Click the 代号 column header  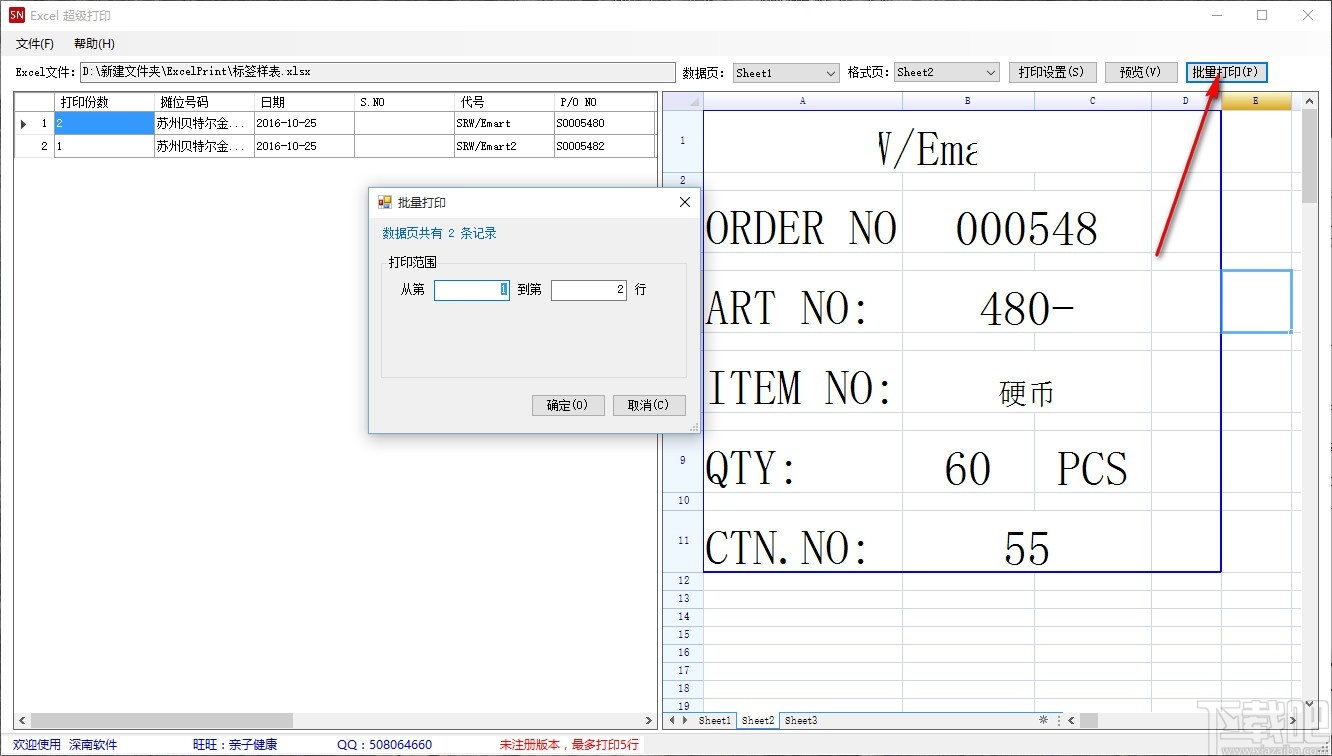tap(504, 102)
